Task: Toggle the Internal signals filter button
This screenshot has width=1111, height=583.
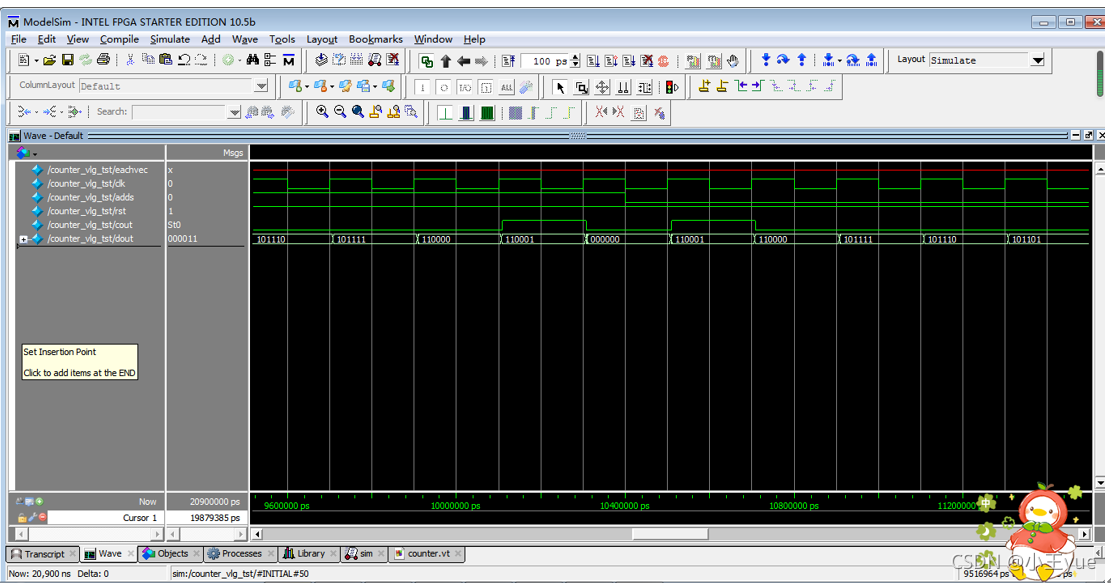Action: [x=486, y=87]
